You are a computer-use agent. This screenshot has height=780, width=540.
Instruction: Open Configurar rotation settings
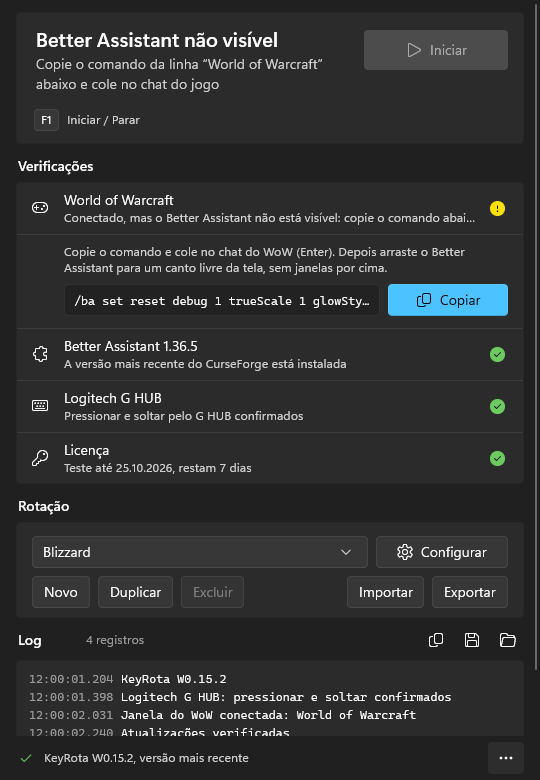point(442,552)
